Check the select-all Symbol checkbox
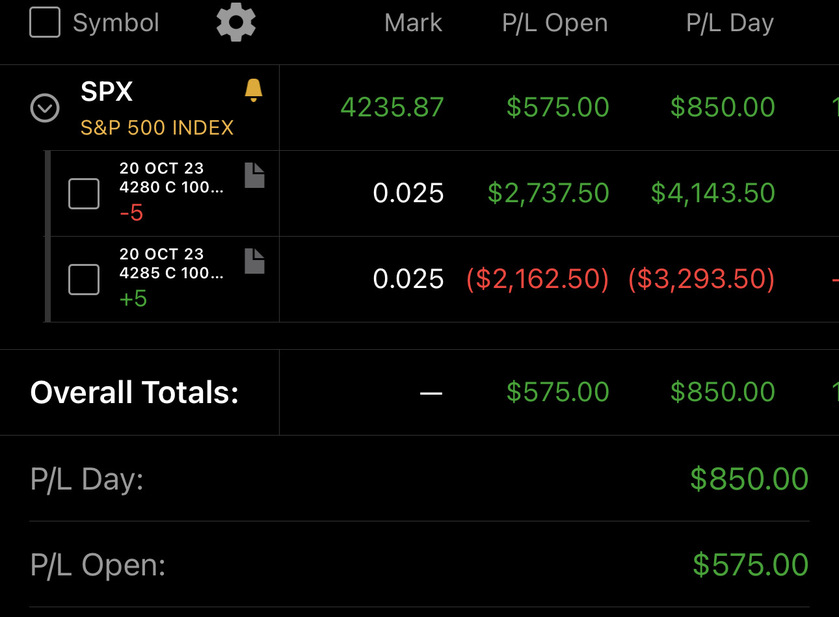Image resolution: width=839 pixels, height=617 pixels. [45, 22]
